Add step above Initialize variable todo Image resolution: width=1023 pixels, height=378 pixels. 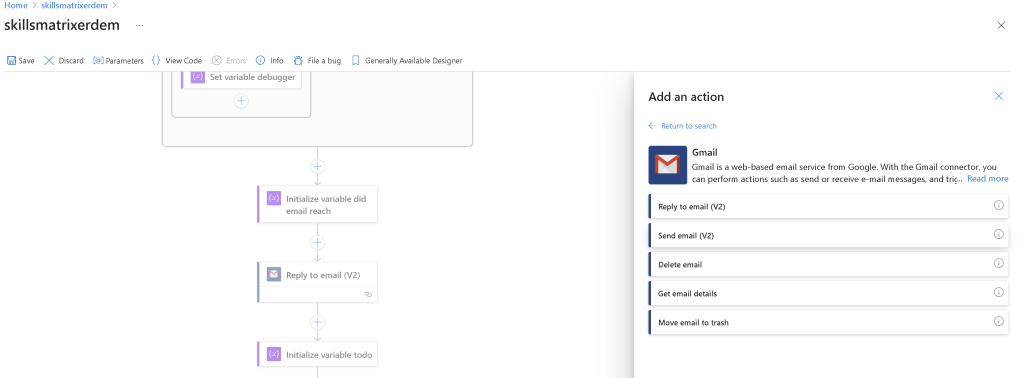[x=317, y=322]
